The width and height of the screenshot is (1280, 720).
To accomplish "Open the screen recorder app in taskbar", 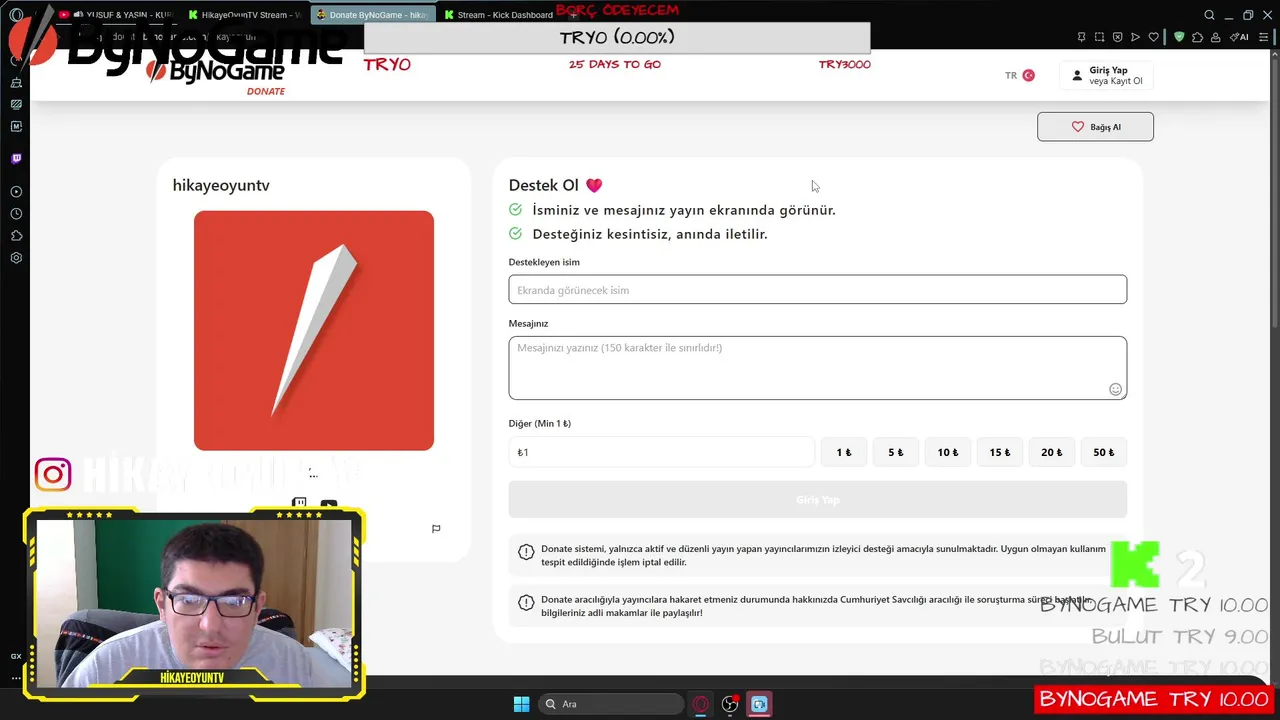I will (x=759, y=704).
